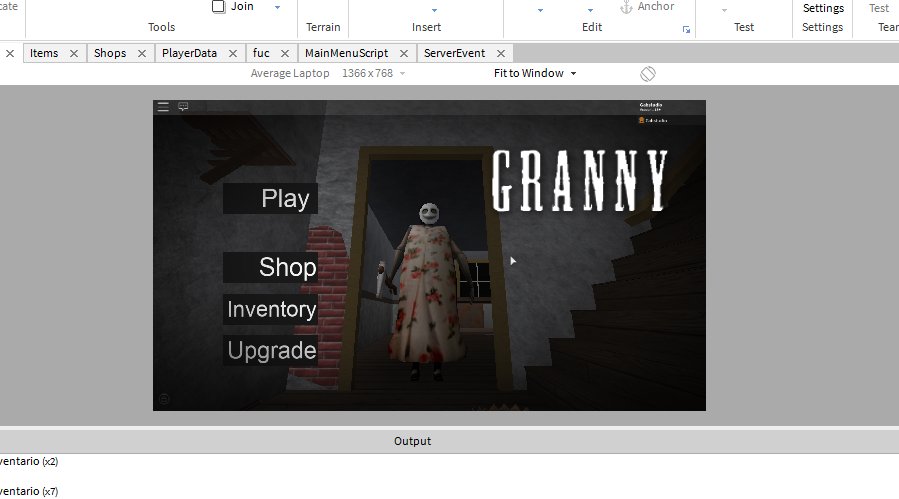899x499 pixels.
Task: Select the output line ending in (x7)
Action: tap(29, 492)
